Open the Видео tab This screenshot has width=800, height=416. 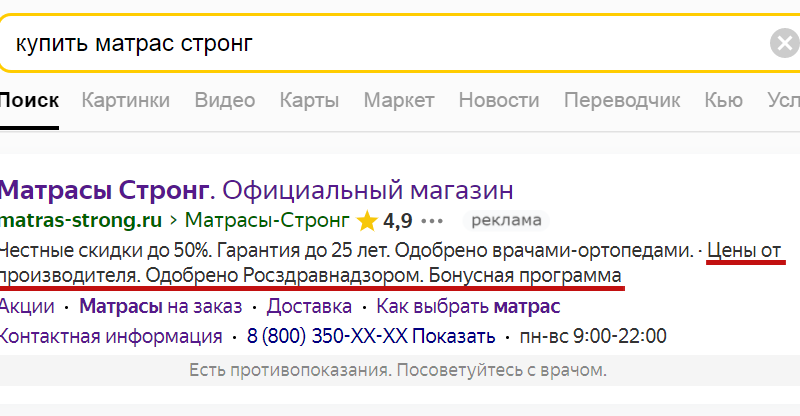[x=224, y=100]
